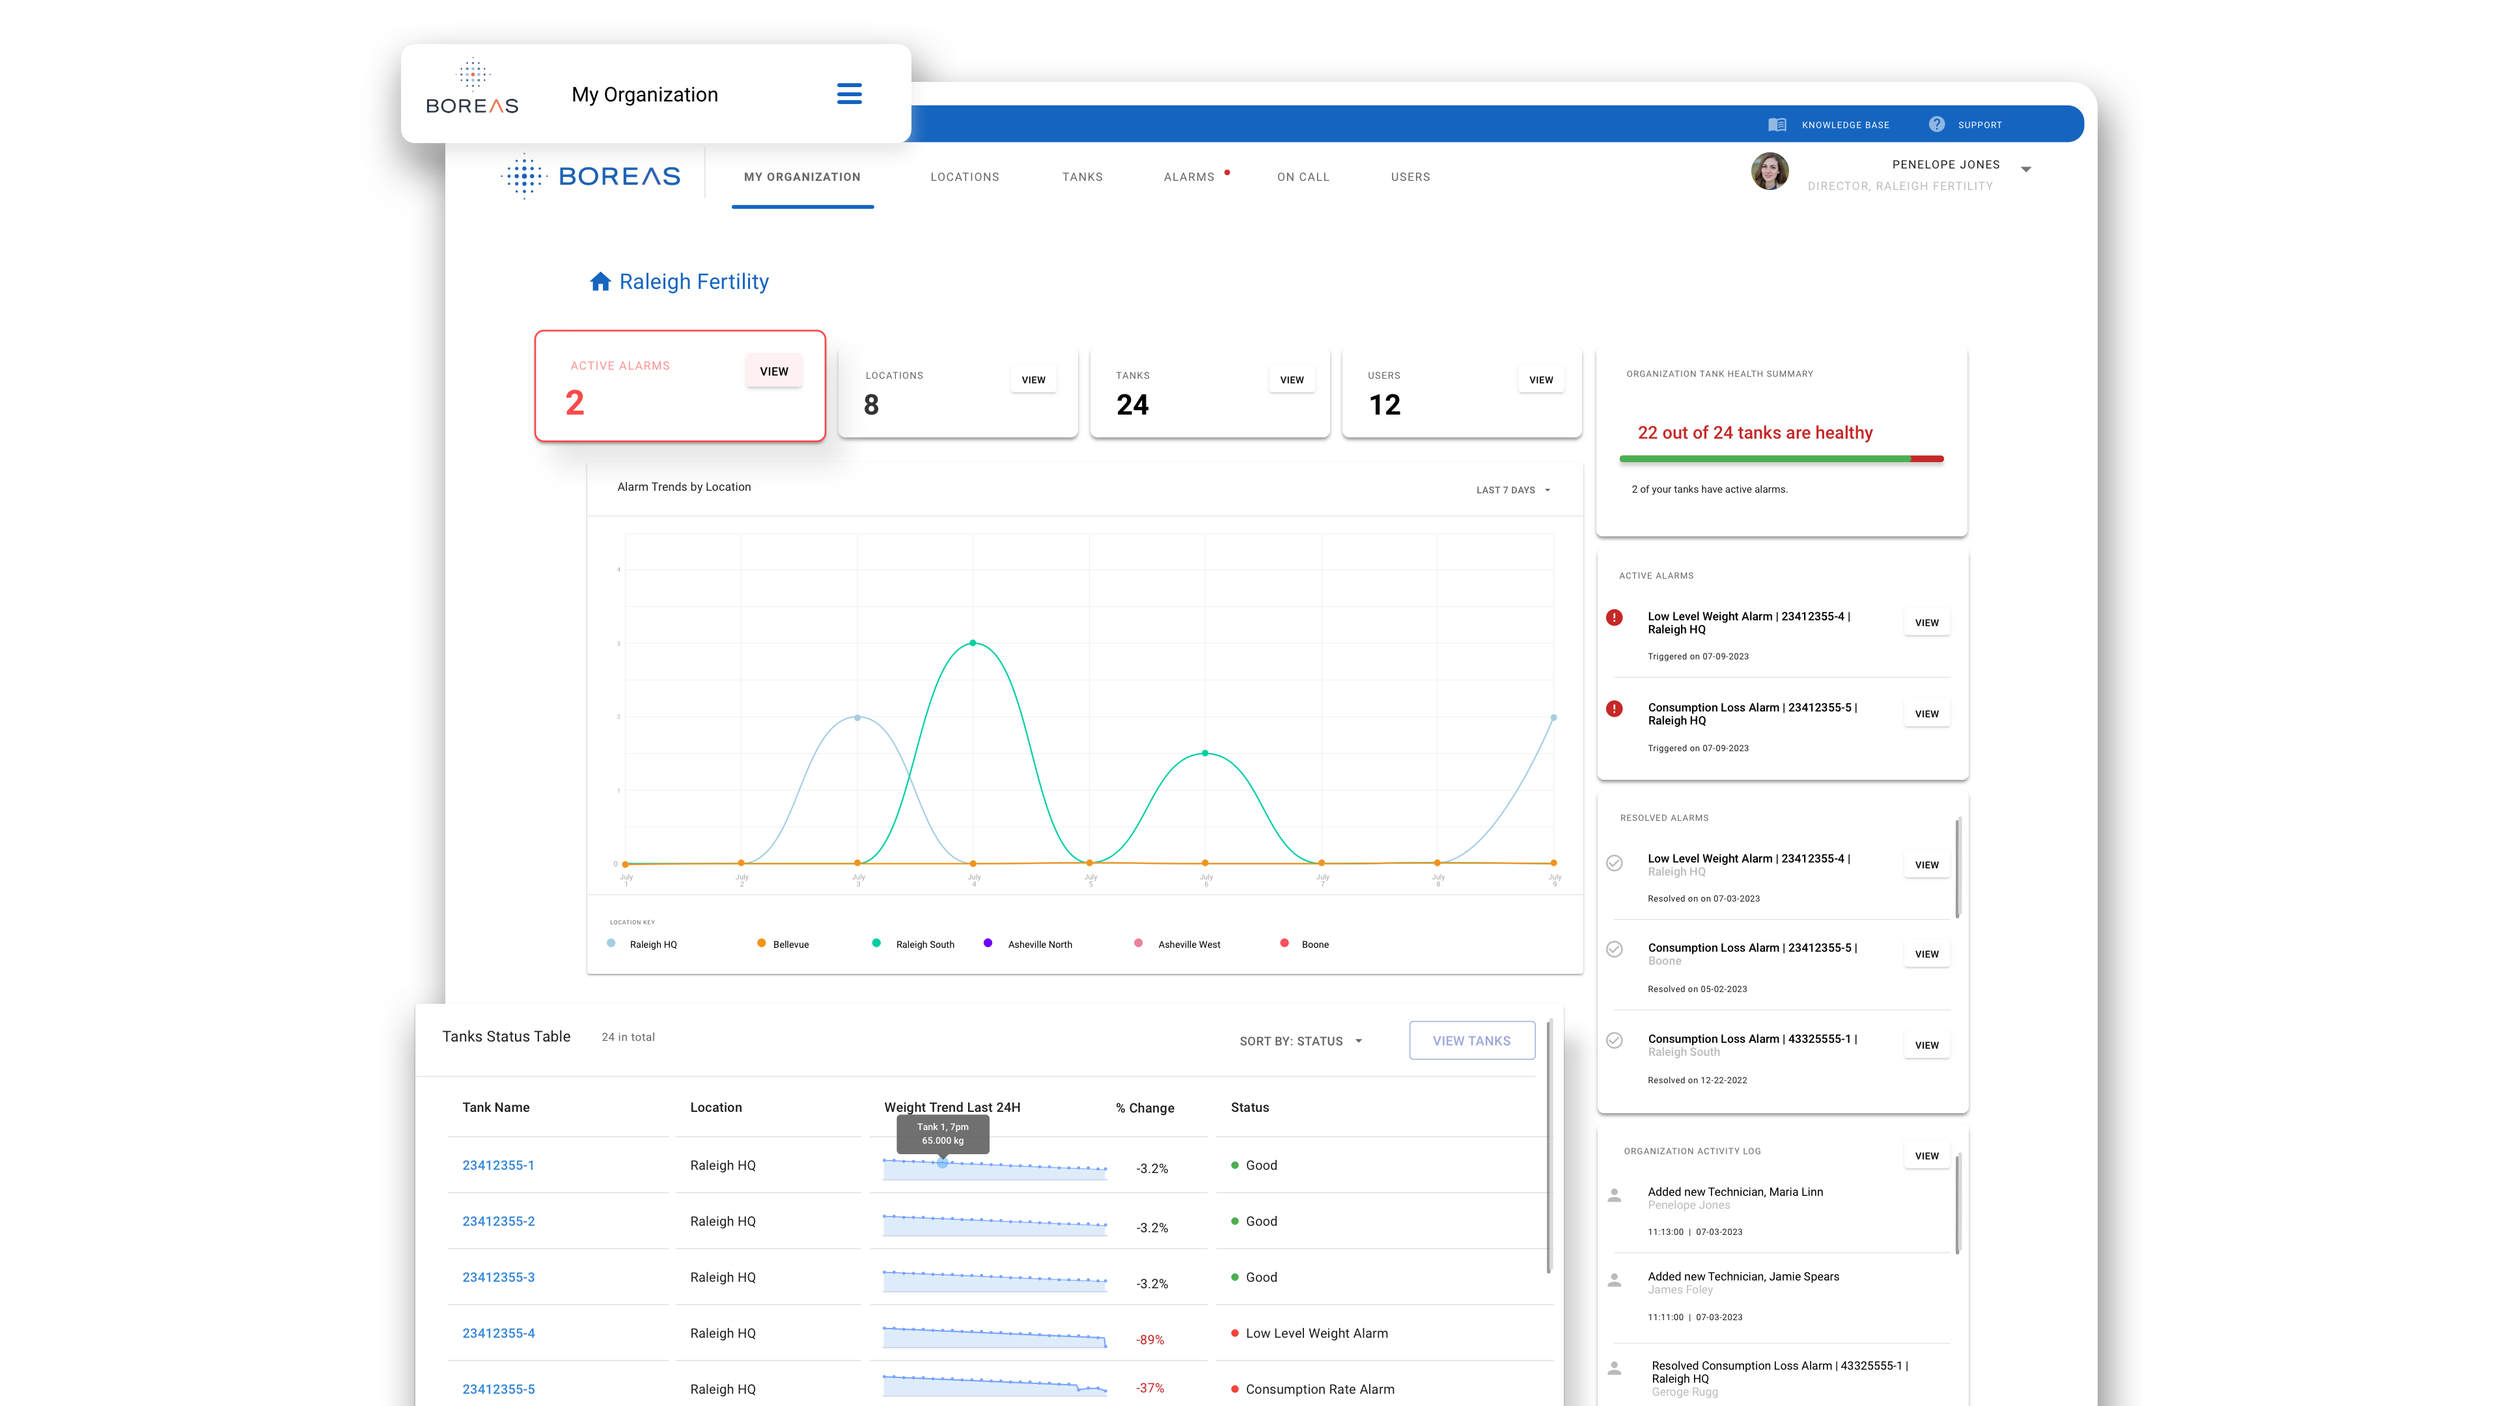This screenshot has height=1406, width=2500.
Task: Click Penelope Jones profile avatar
Action: click(1769, 172)
